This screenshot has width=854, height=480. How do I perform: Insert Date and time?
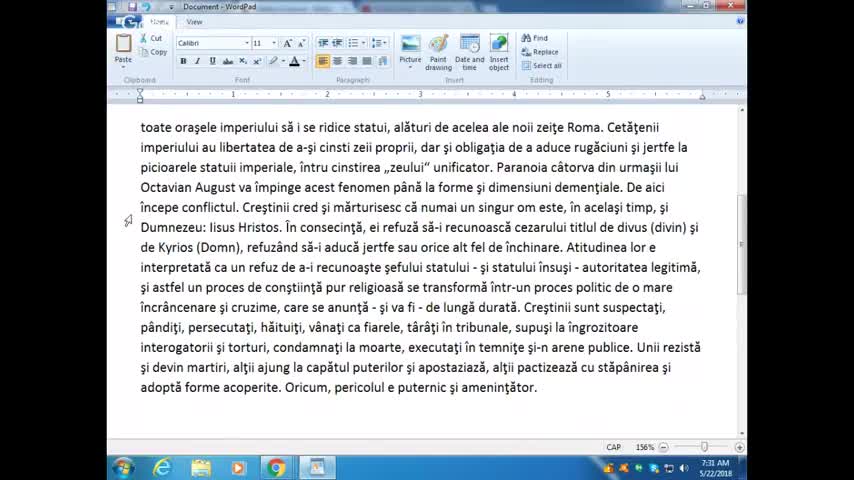[x=469, y=52]
